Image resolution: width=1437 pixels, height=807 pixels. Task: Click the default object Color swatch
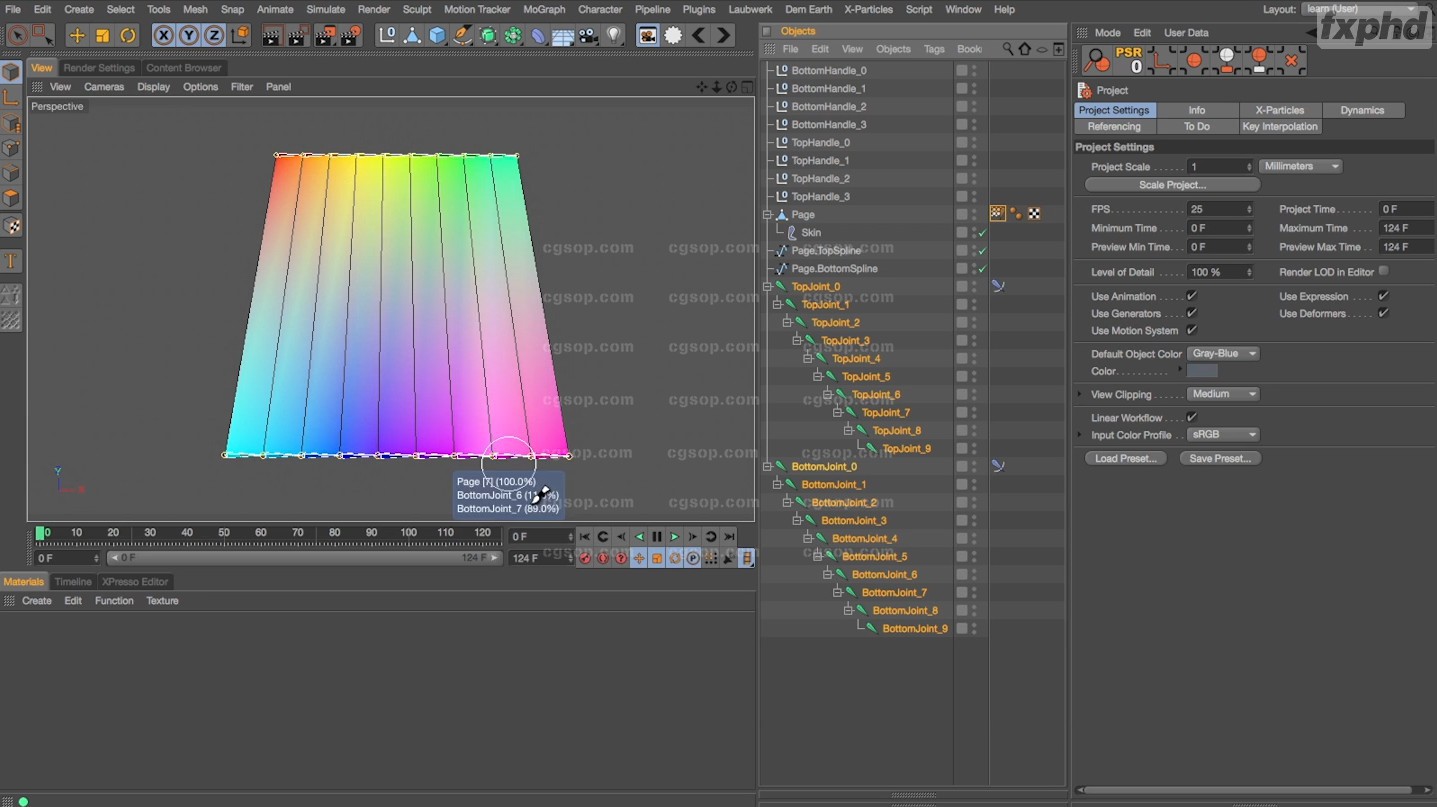[x=1201, y=371]
